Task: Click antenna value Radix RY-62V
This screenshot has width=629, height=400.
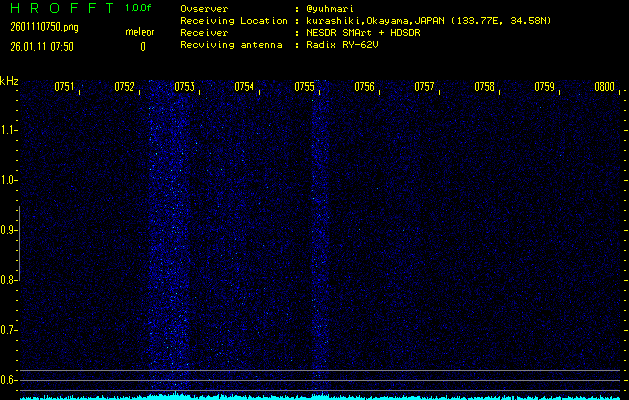Action: click(342, 45)
